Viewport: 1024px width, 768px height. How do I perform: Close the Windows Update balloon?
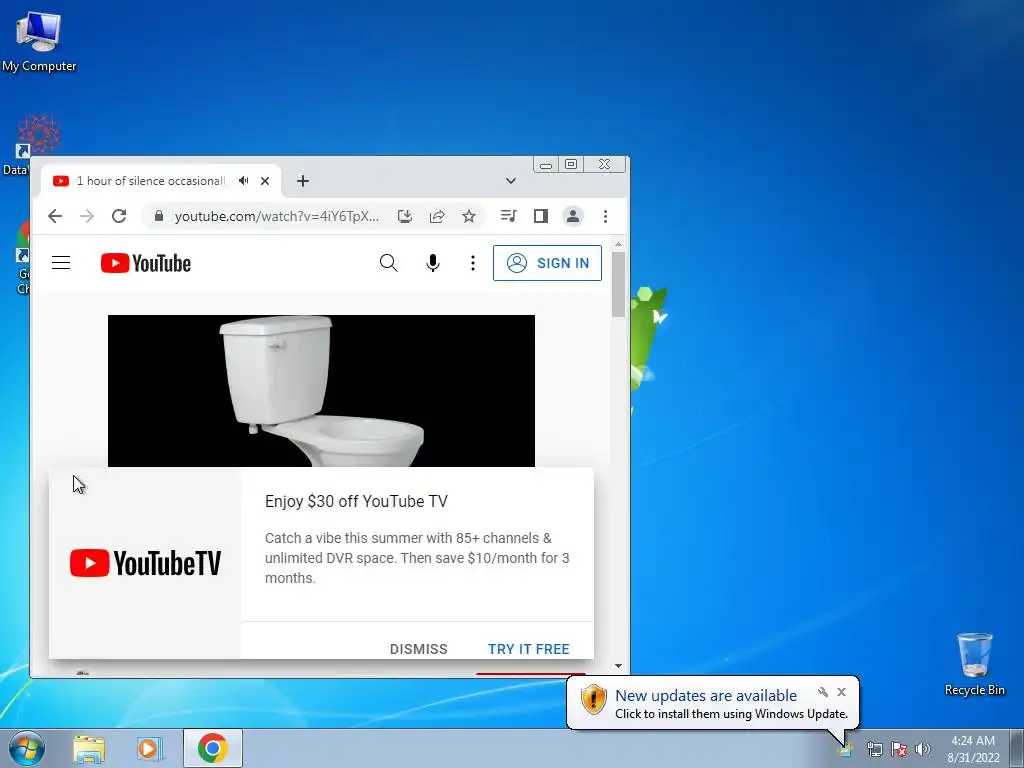click(x=841, y=692)
